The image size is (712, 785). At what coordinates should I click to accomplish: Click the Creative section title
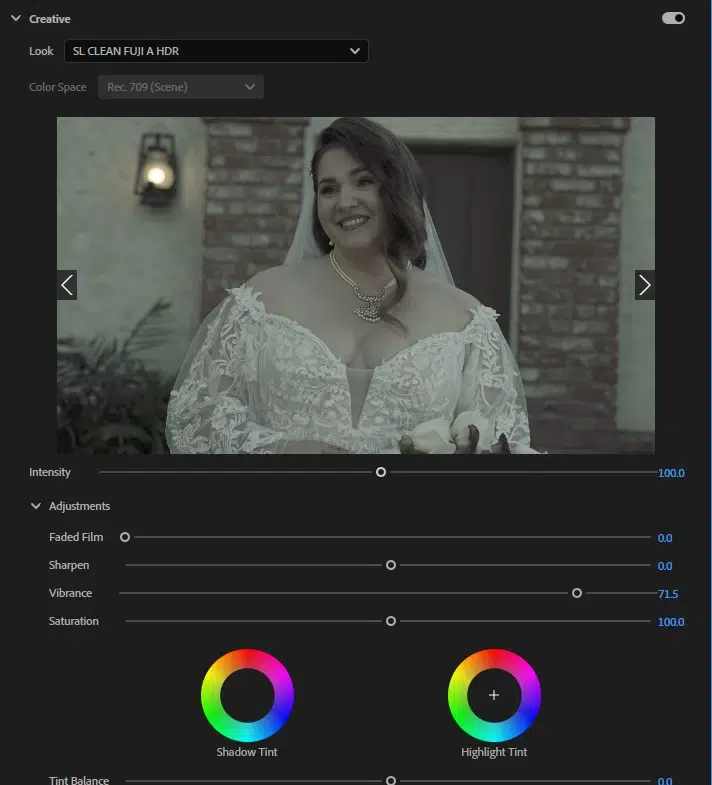(50, 19)
